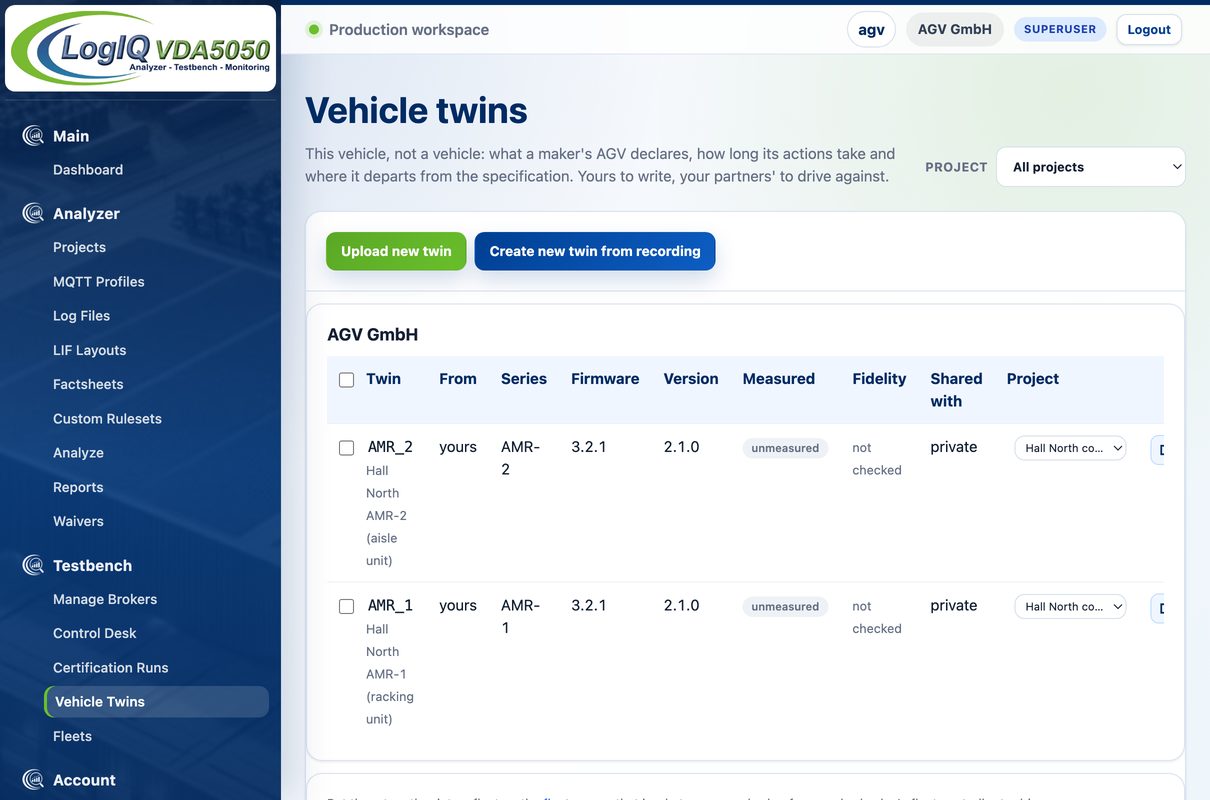Screen dimensions: 1210x800
Task: Click the green Production workspace status dot
Action: pyautogui.click(x=314, y=30)
